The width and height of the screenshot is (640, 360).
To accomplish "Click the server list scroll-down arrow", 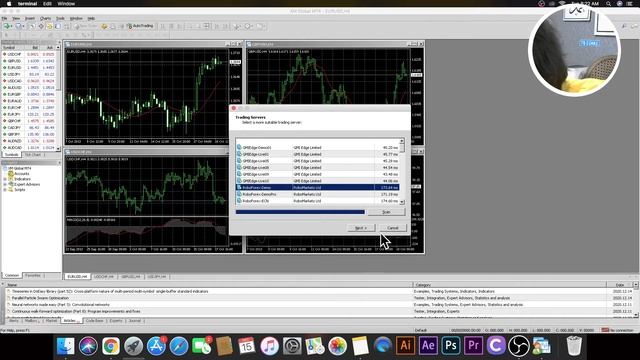I will (402, 202).
